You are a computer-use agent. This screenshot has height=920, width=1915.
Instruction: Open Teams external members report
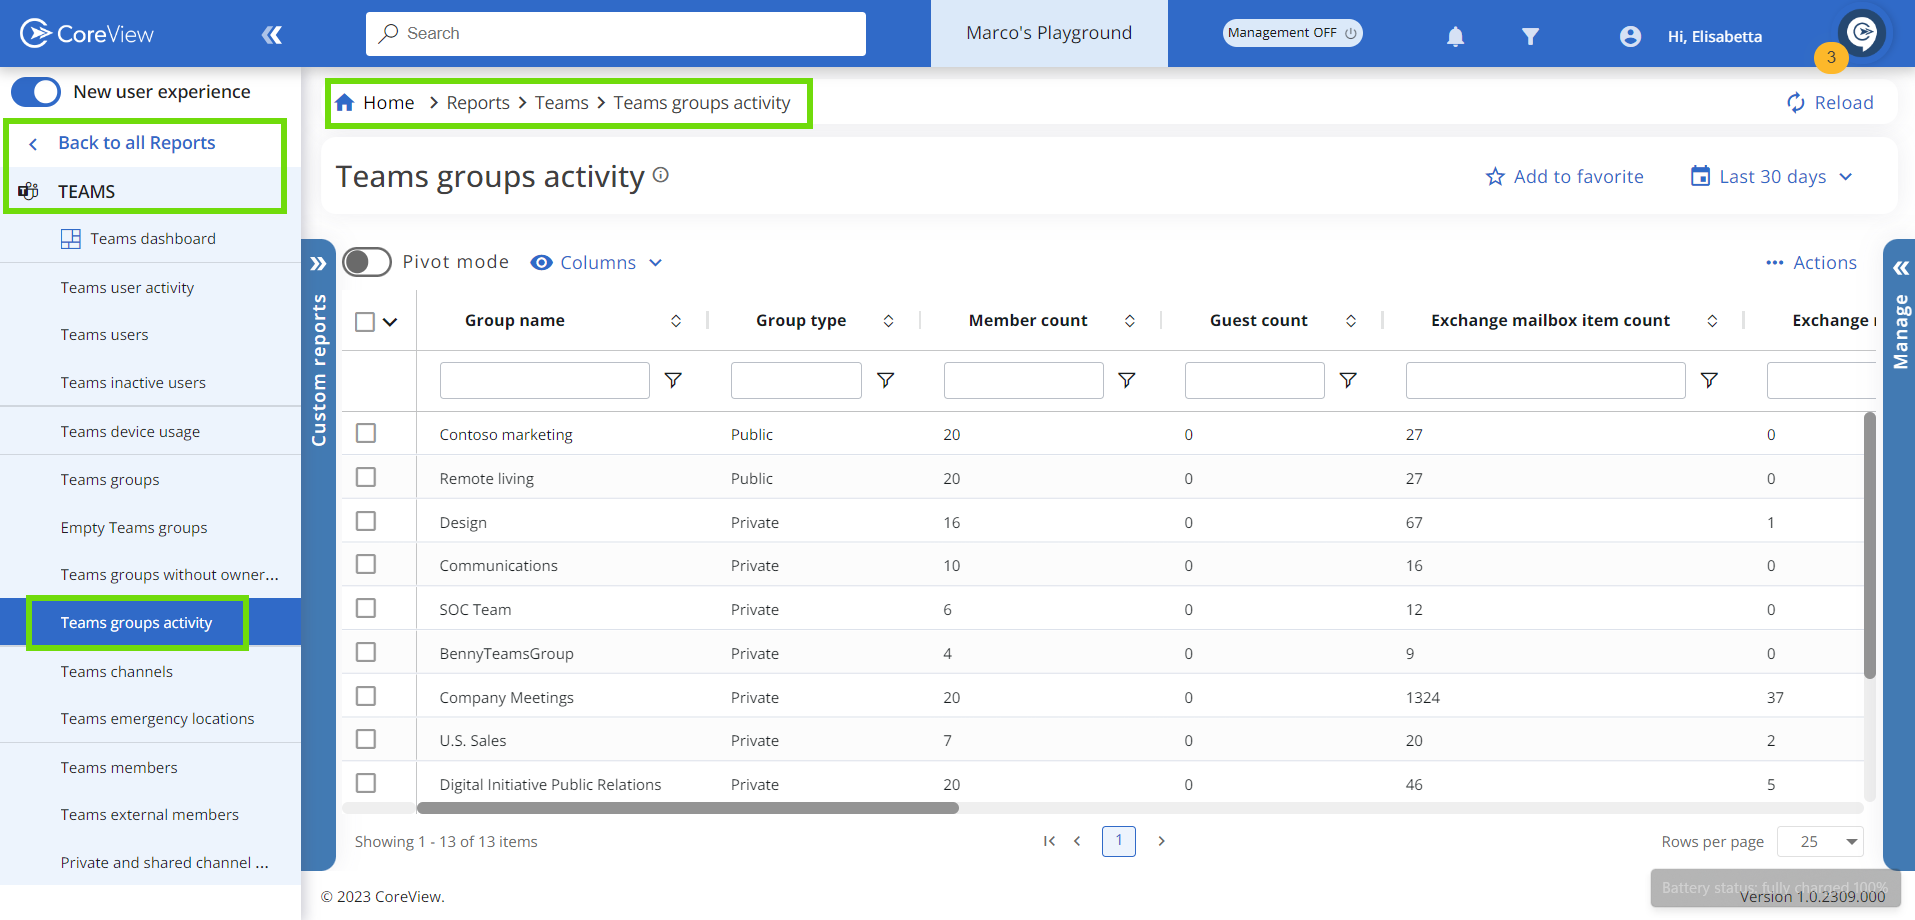coord(150,815)
